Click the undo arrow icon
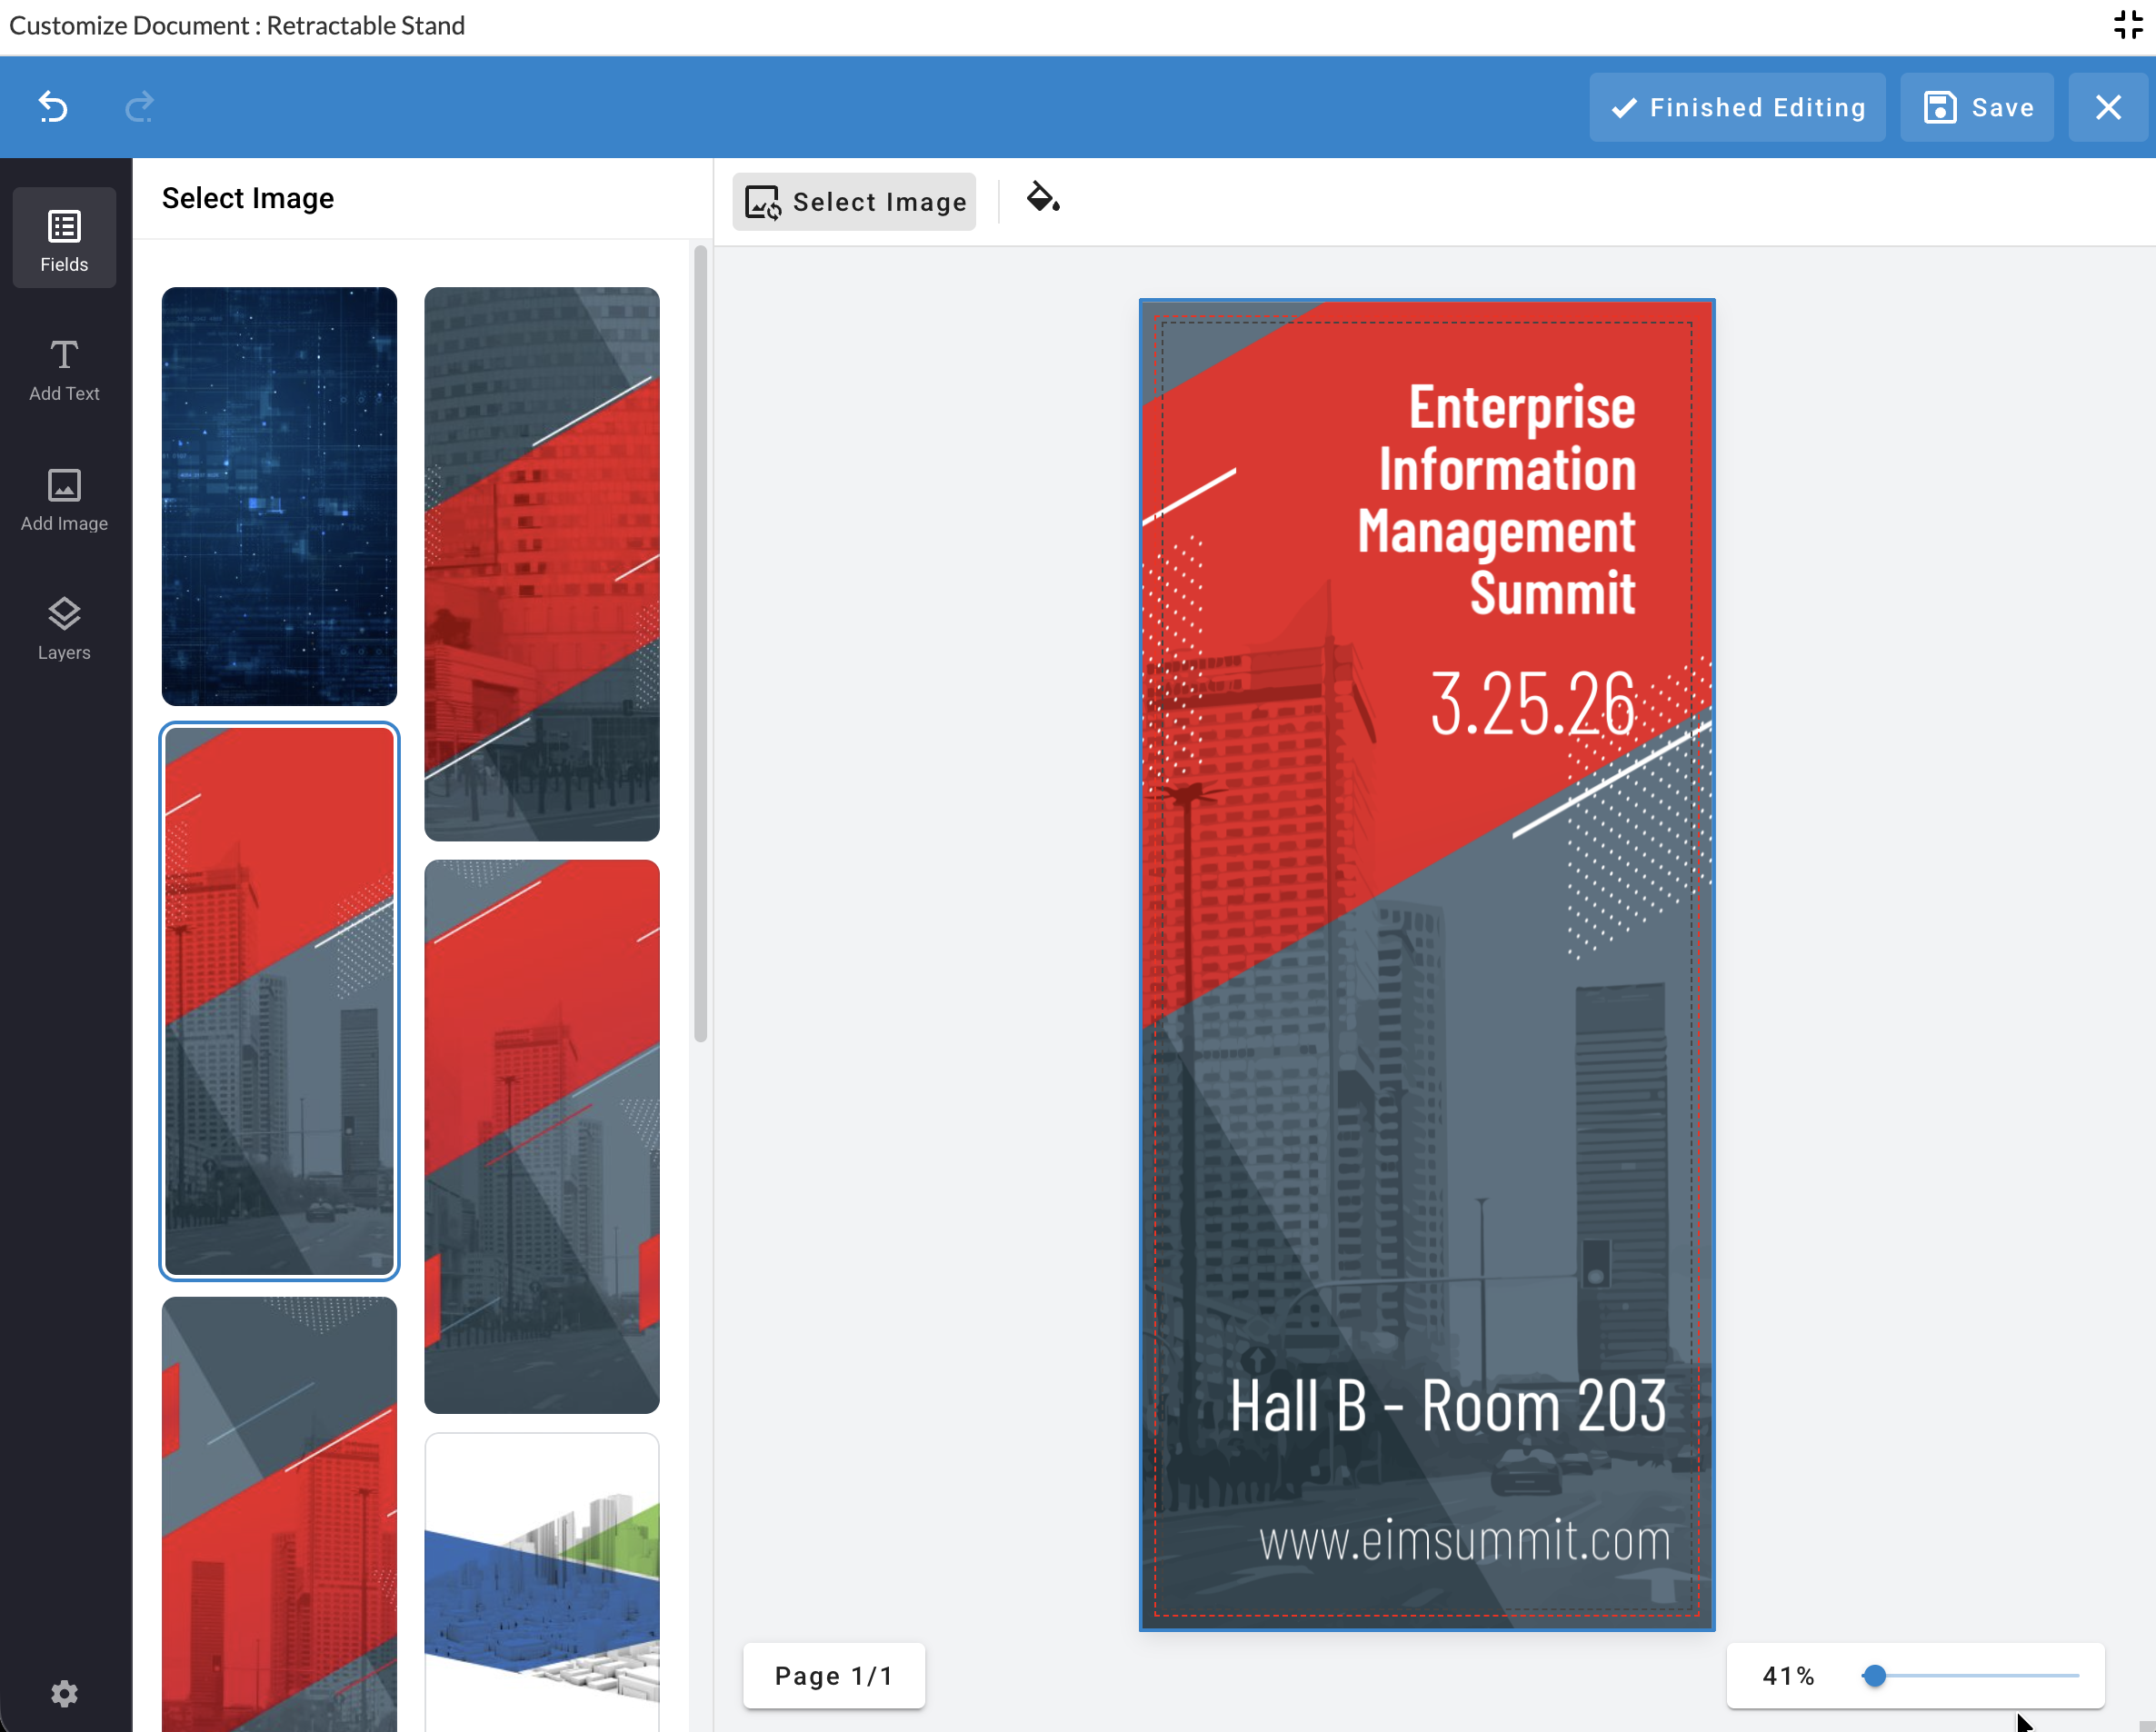 pos(53,106)
